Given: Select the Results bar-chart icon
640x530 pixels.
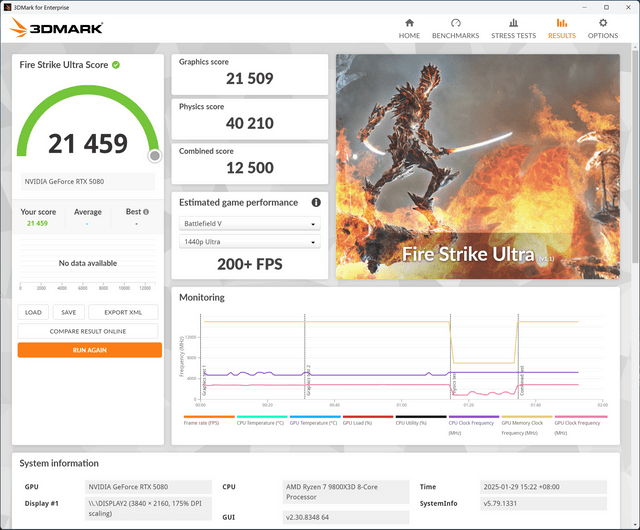Looking at the screenshot, I should pyautogui.click(x=562, y=23).
